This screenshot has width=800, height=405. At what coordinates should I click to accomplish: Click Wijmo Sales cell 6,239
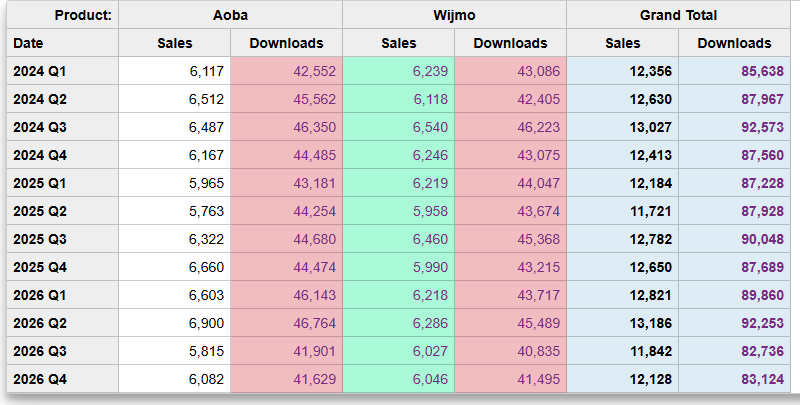point(398,71)
